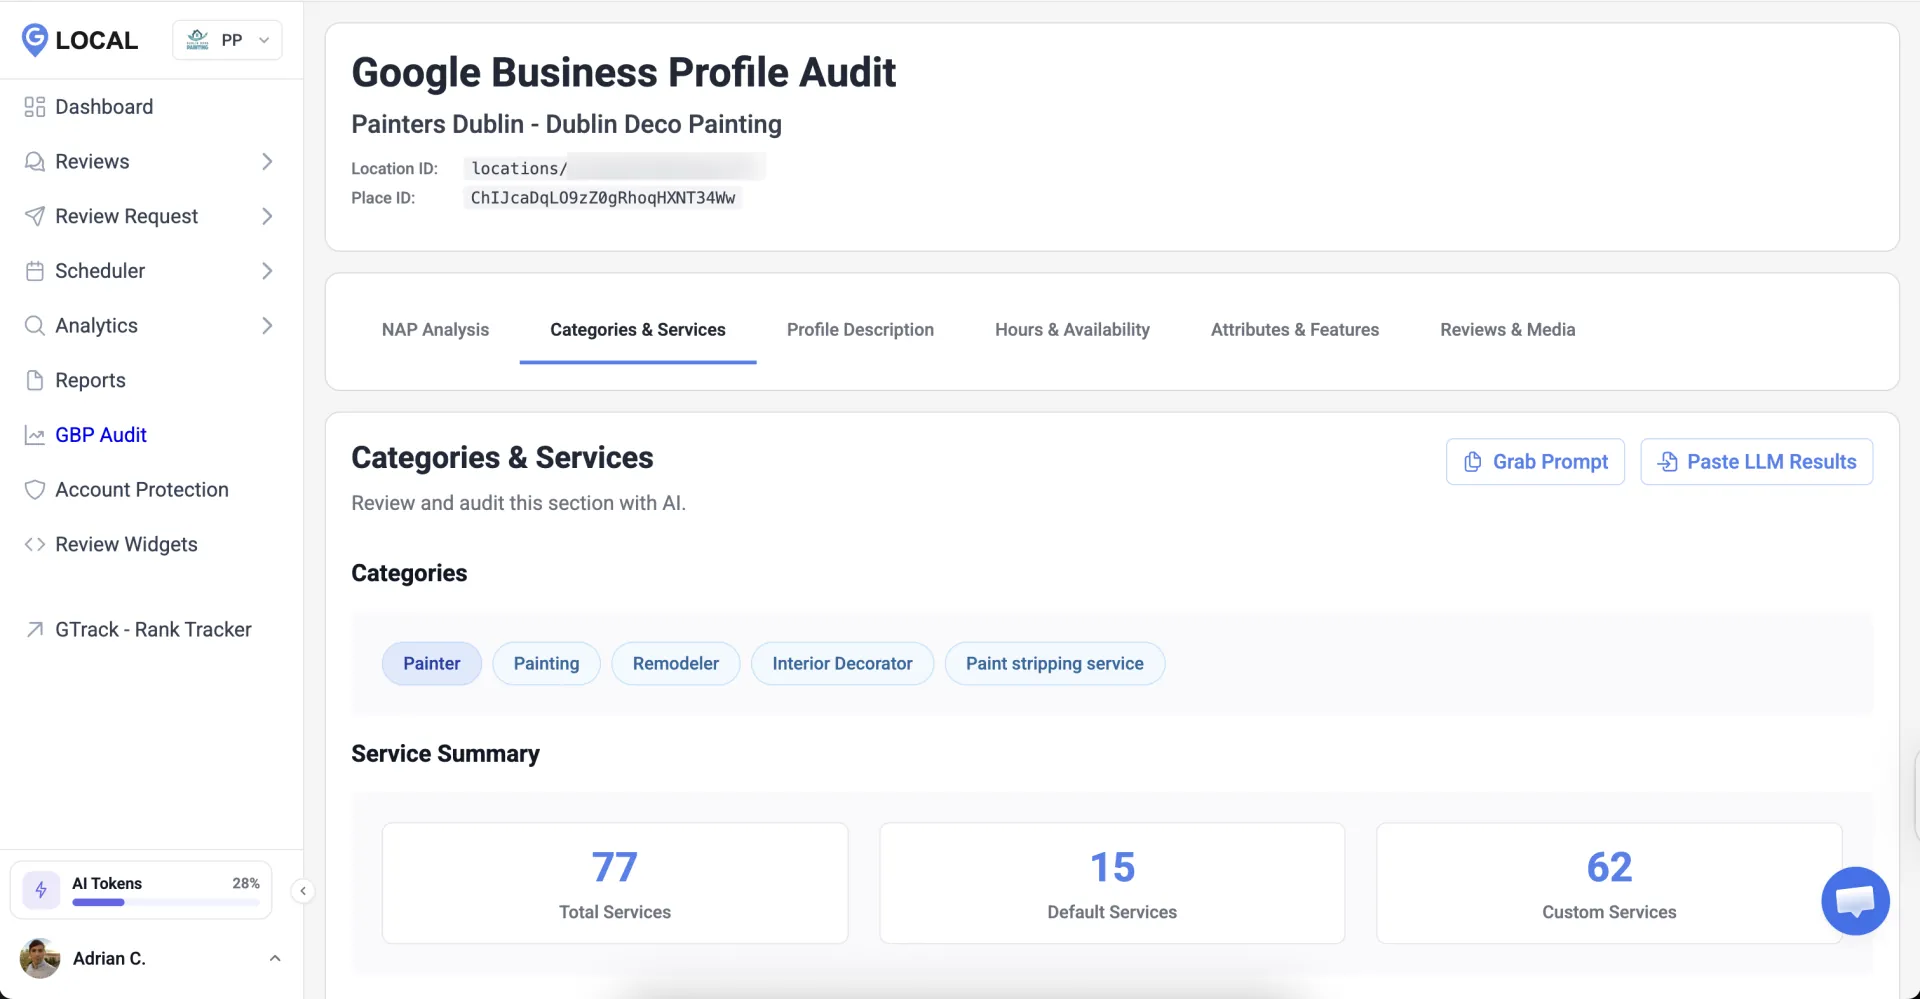Click the Dashboard grid icon
Viewport: 1920px width, 999px height.
[35, 107]
